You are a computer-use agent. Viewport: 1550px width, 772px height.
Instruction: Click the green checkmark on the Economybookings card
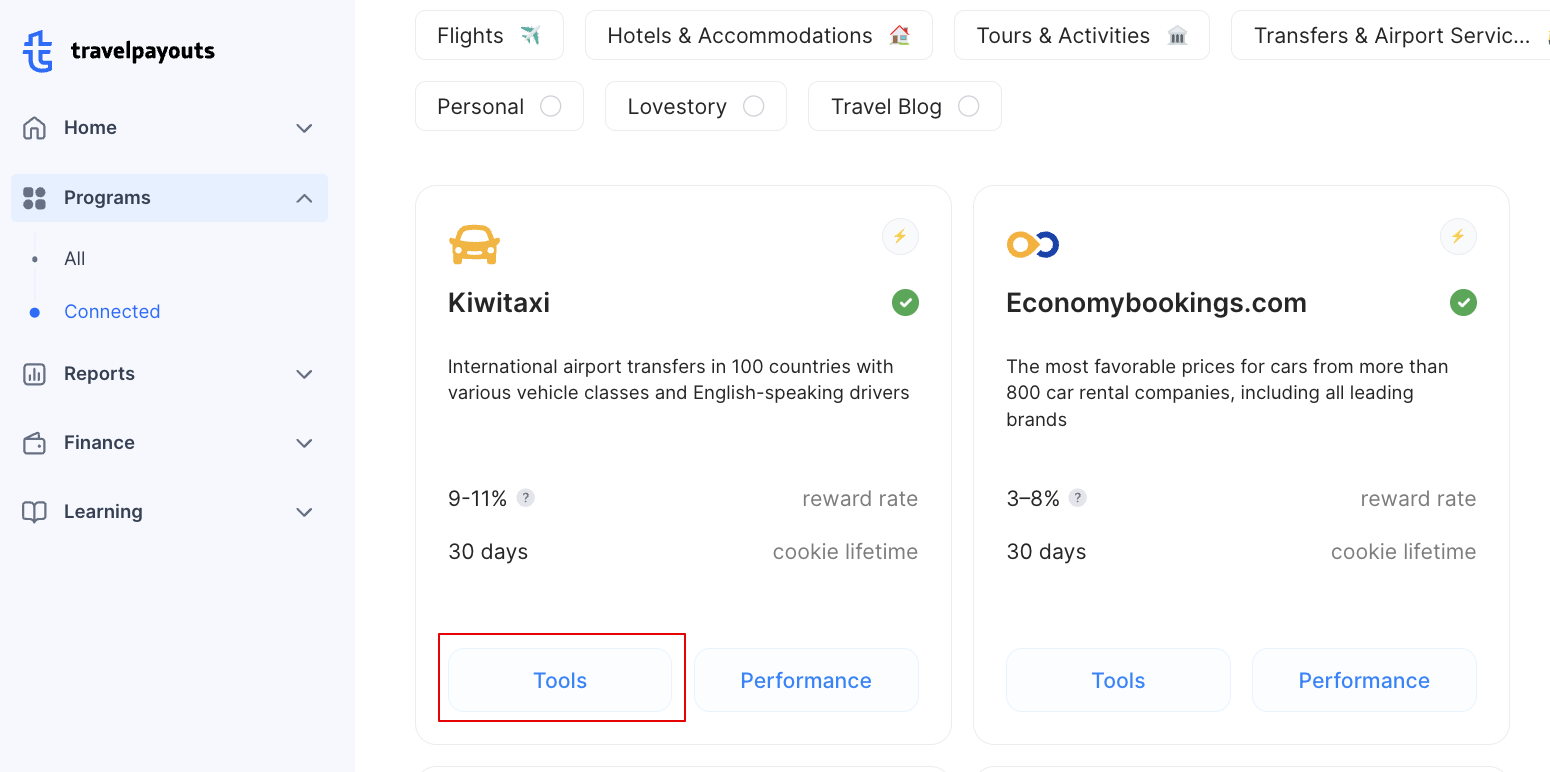(1463, 302)
